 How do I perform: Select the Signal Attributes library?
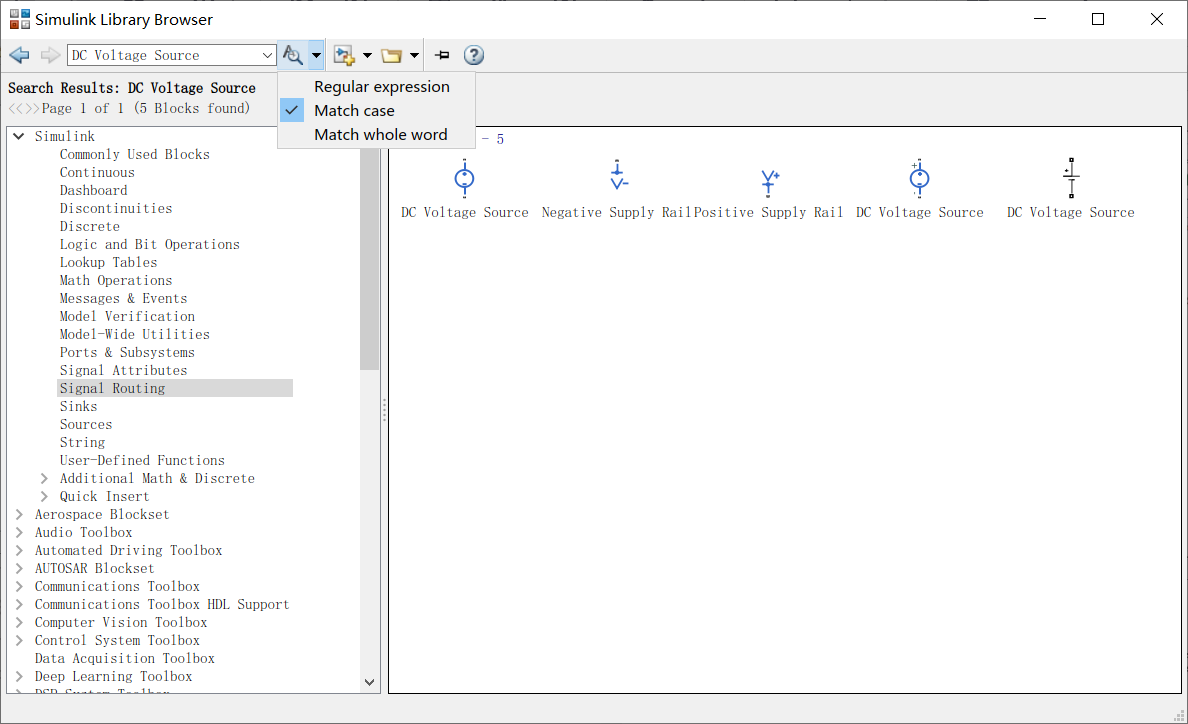[x=123, y=370]
